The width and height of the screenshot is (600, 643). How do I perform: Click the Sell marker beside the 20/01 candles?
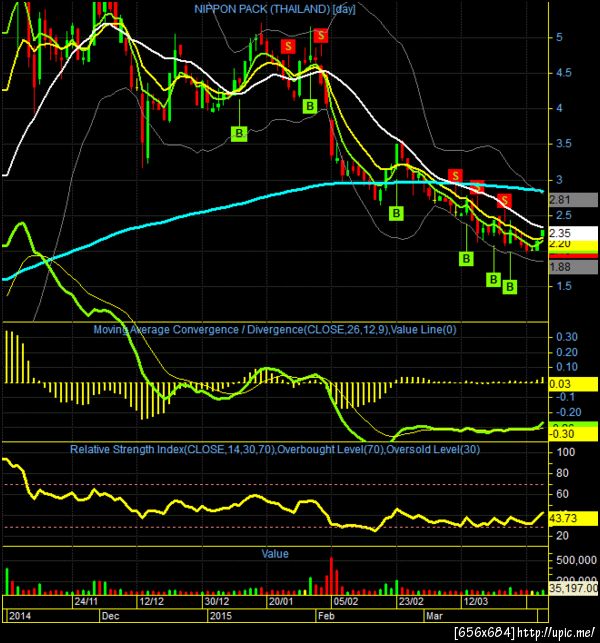(x=288, y=46)
